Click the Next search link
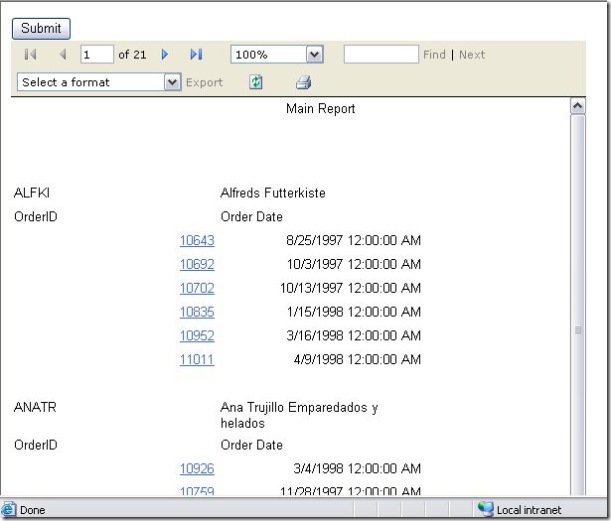611x521 pixels. pos(472,55)
